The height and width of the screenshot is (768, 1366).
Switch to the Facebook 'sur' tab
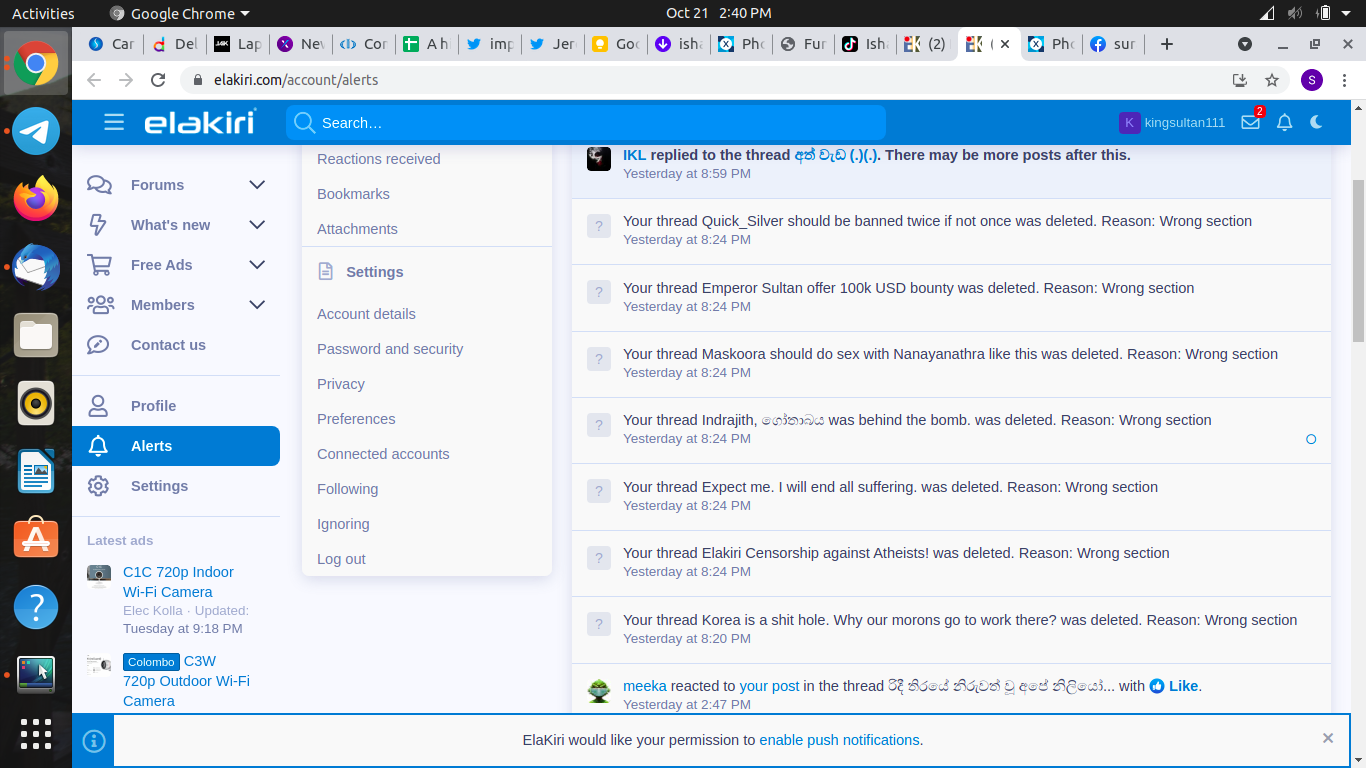coord(1112,44)
